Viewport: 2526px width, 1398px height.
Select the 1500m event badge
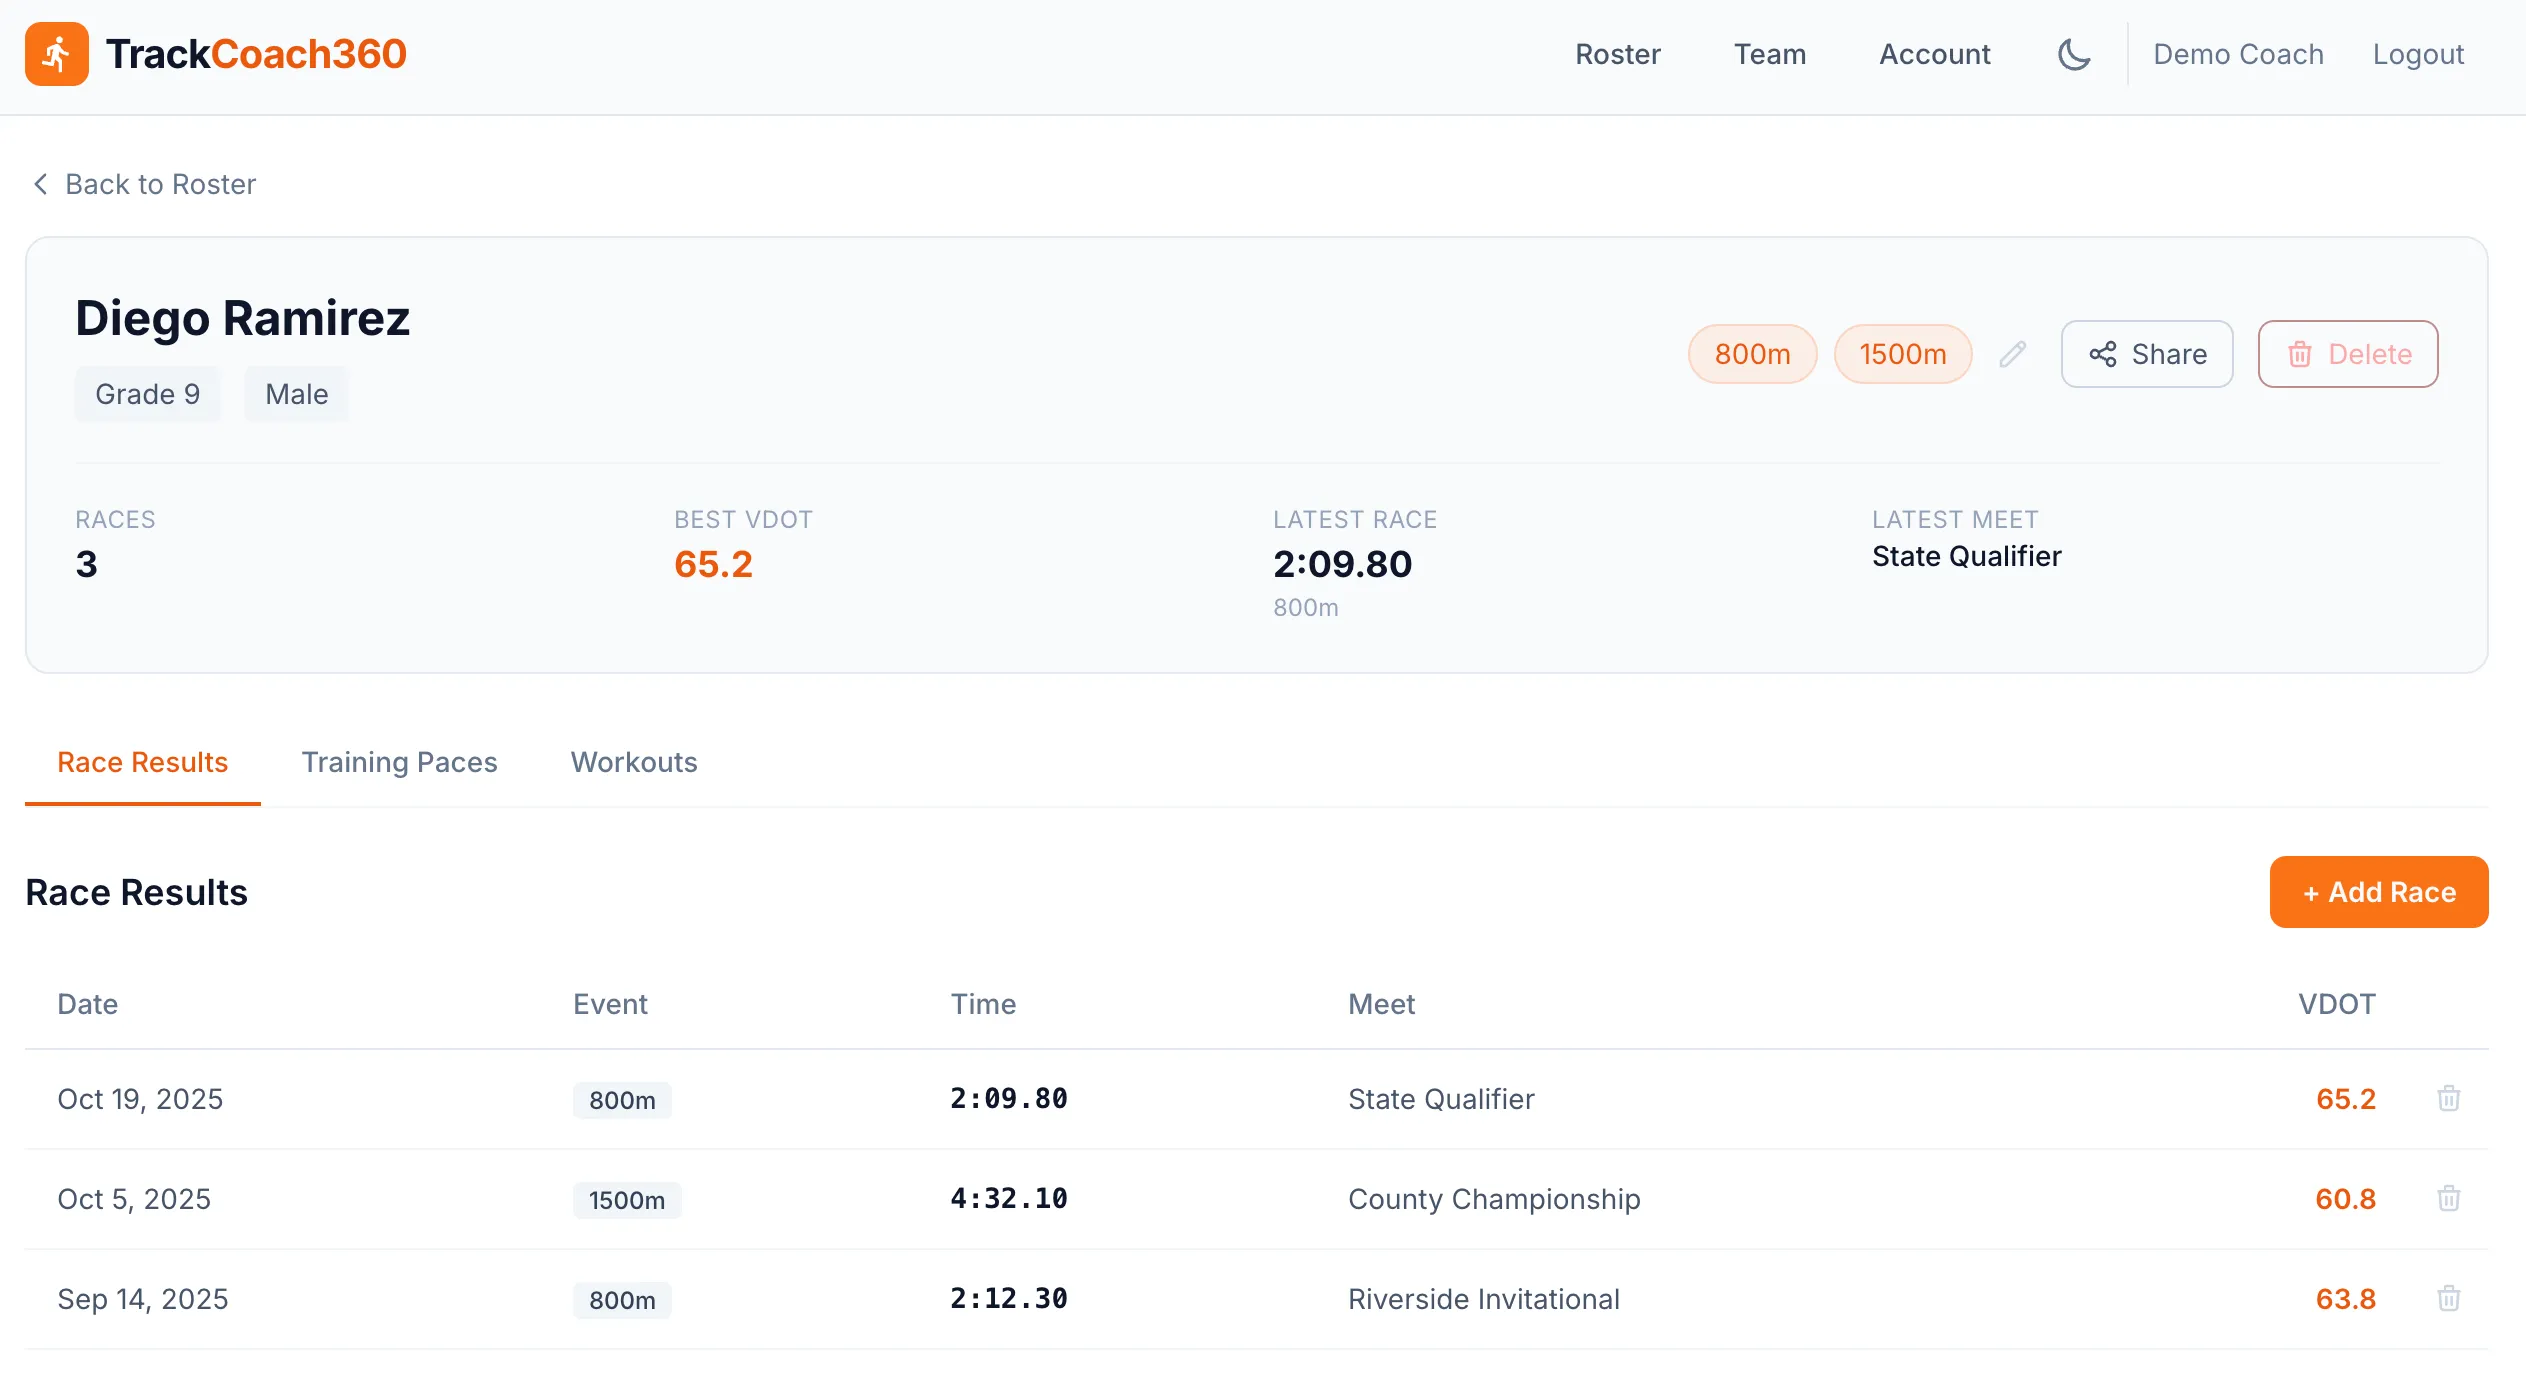point(1902,354)
